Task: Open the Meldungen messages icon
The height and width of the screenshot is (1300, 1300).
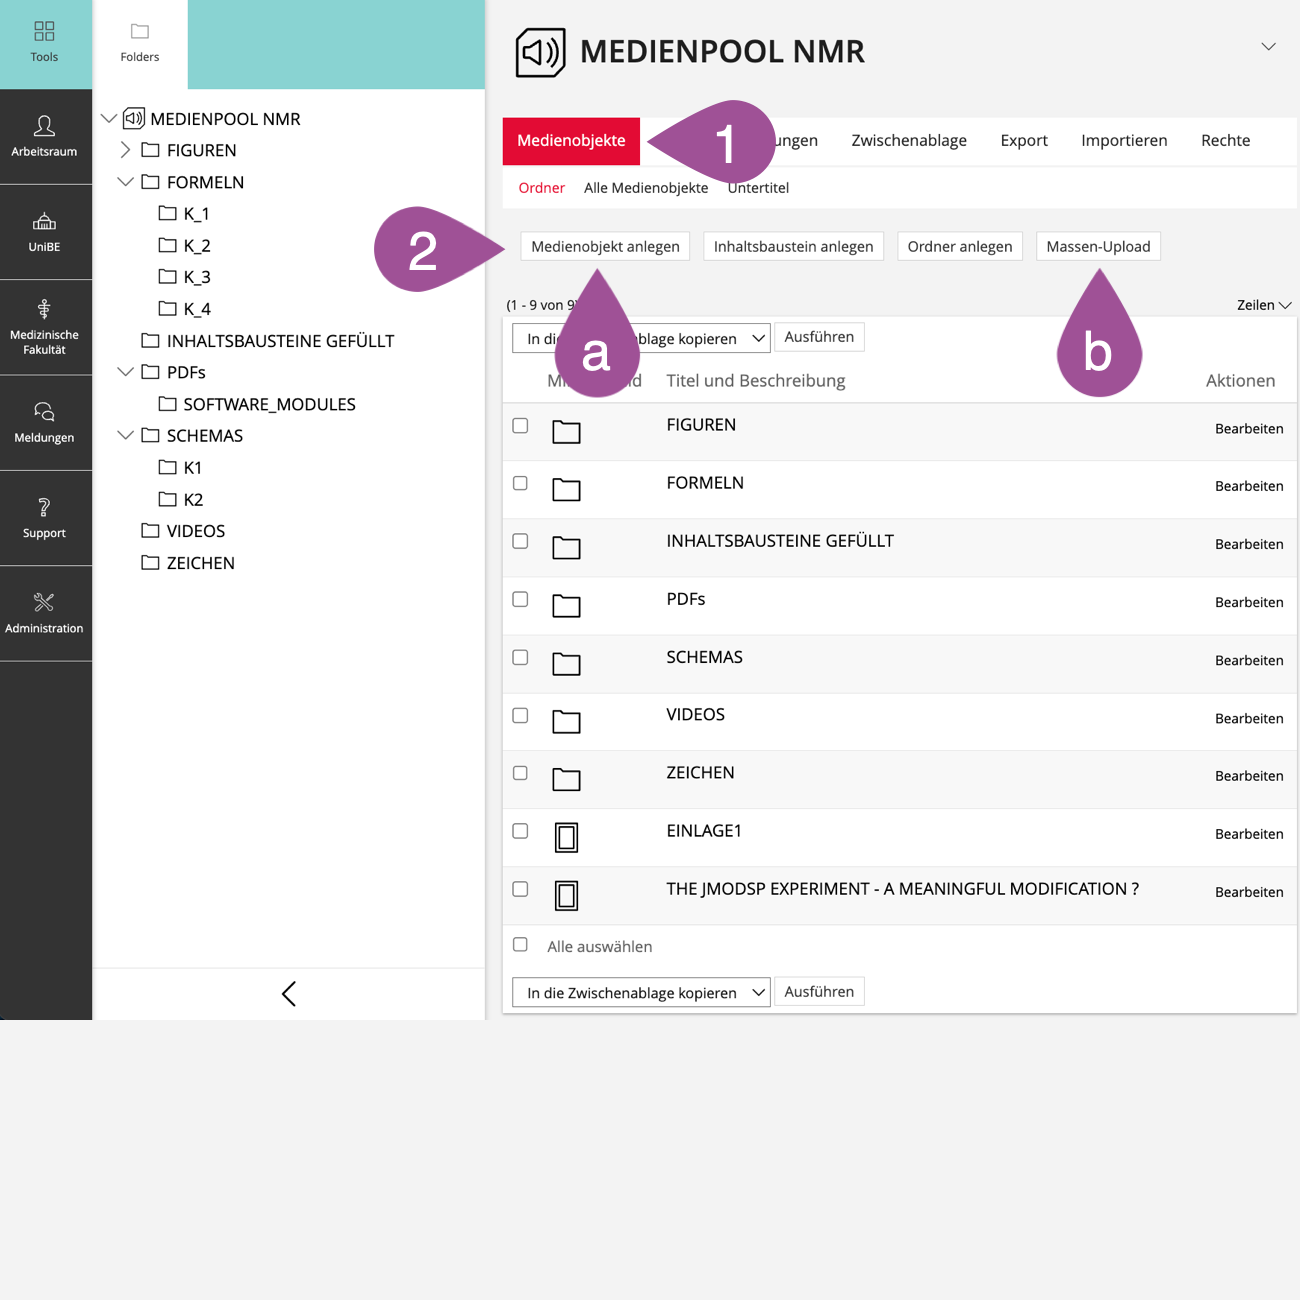Action: point(44,412)
